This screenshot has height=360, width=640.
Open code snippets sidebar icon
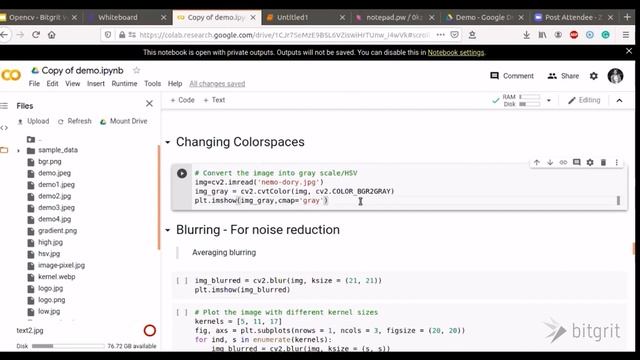[4, 128]
